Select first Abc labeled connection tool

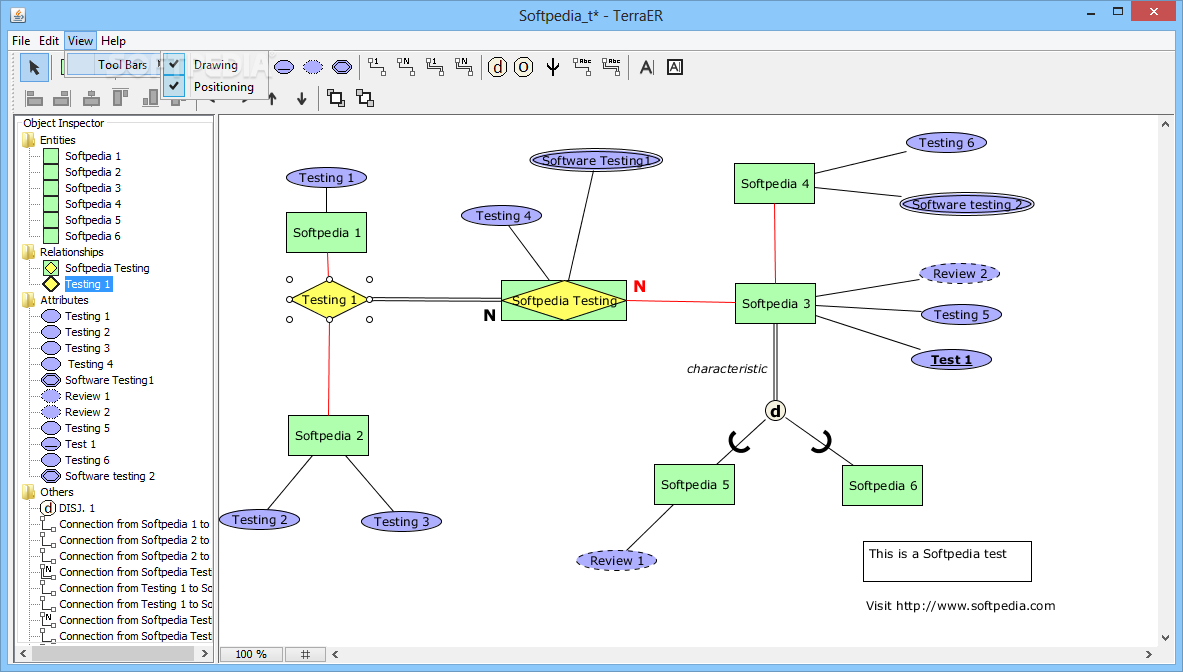[x=582, y=67]
